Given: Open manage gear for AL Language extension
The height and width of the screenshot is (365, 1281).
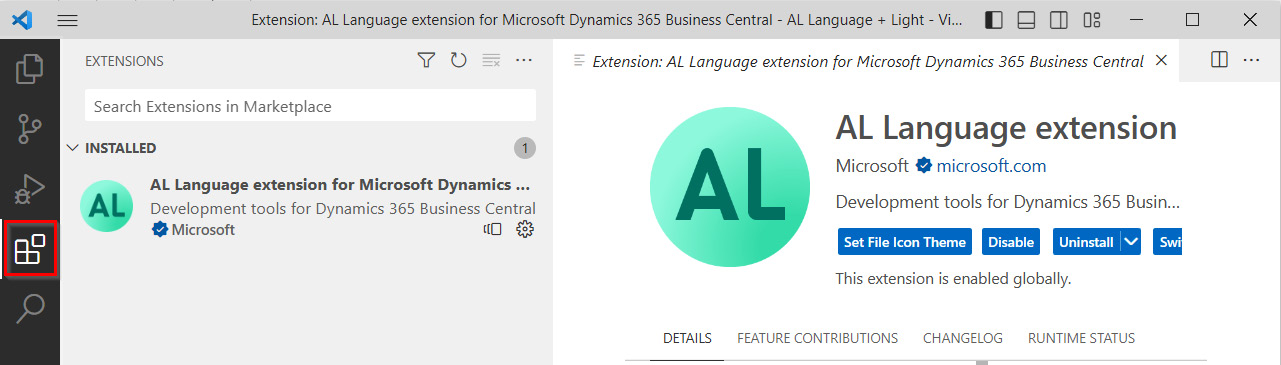Looking at the screenshot, I should click(x=525, y=230).
